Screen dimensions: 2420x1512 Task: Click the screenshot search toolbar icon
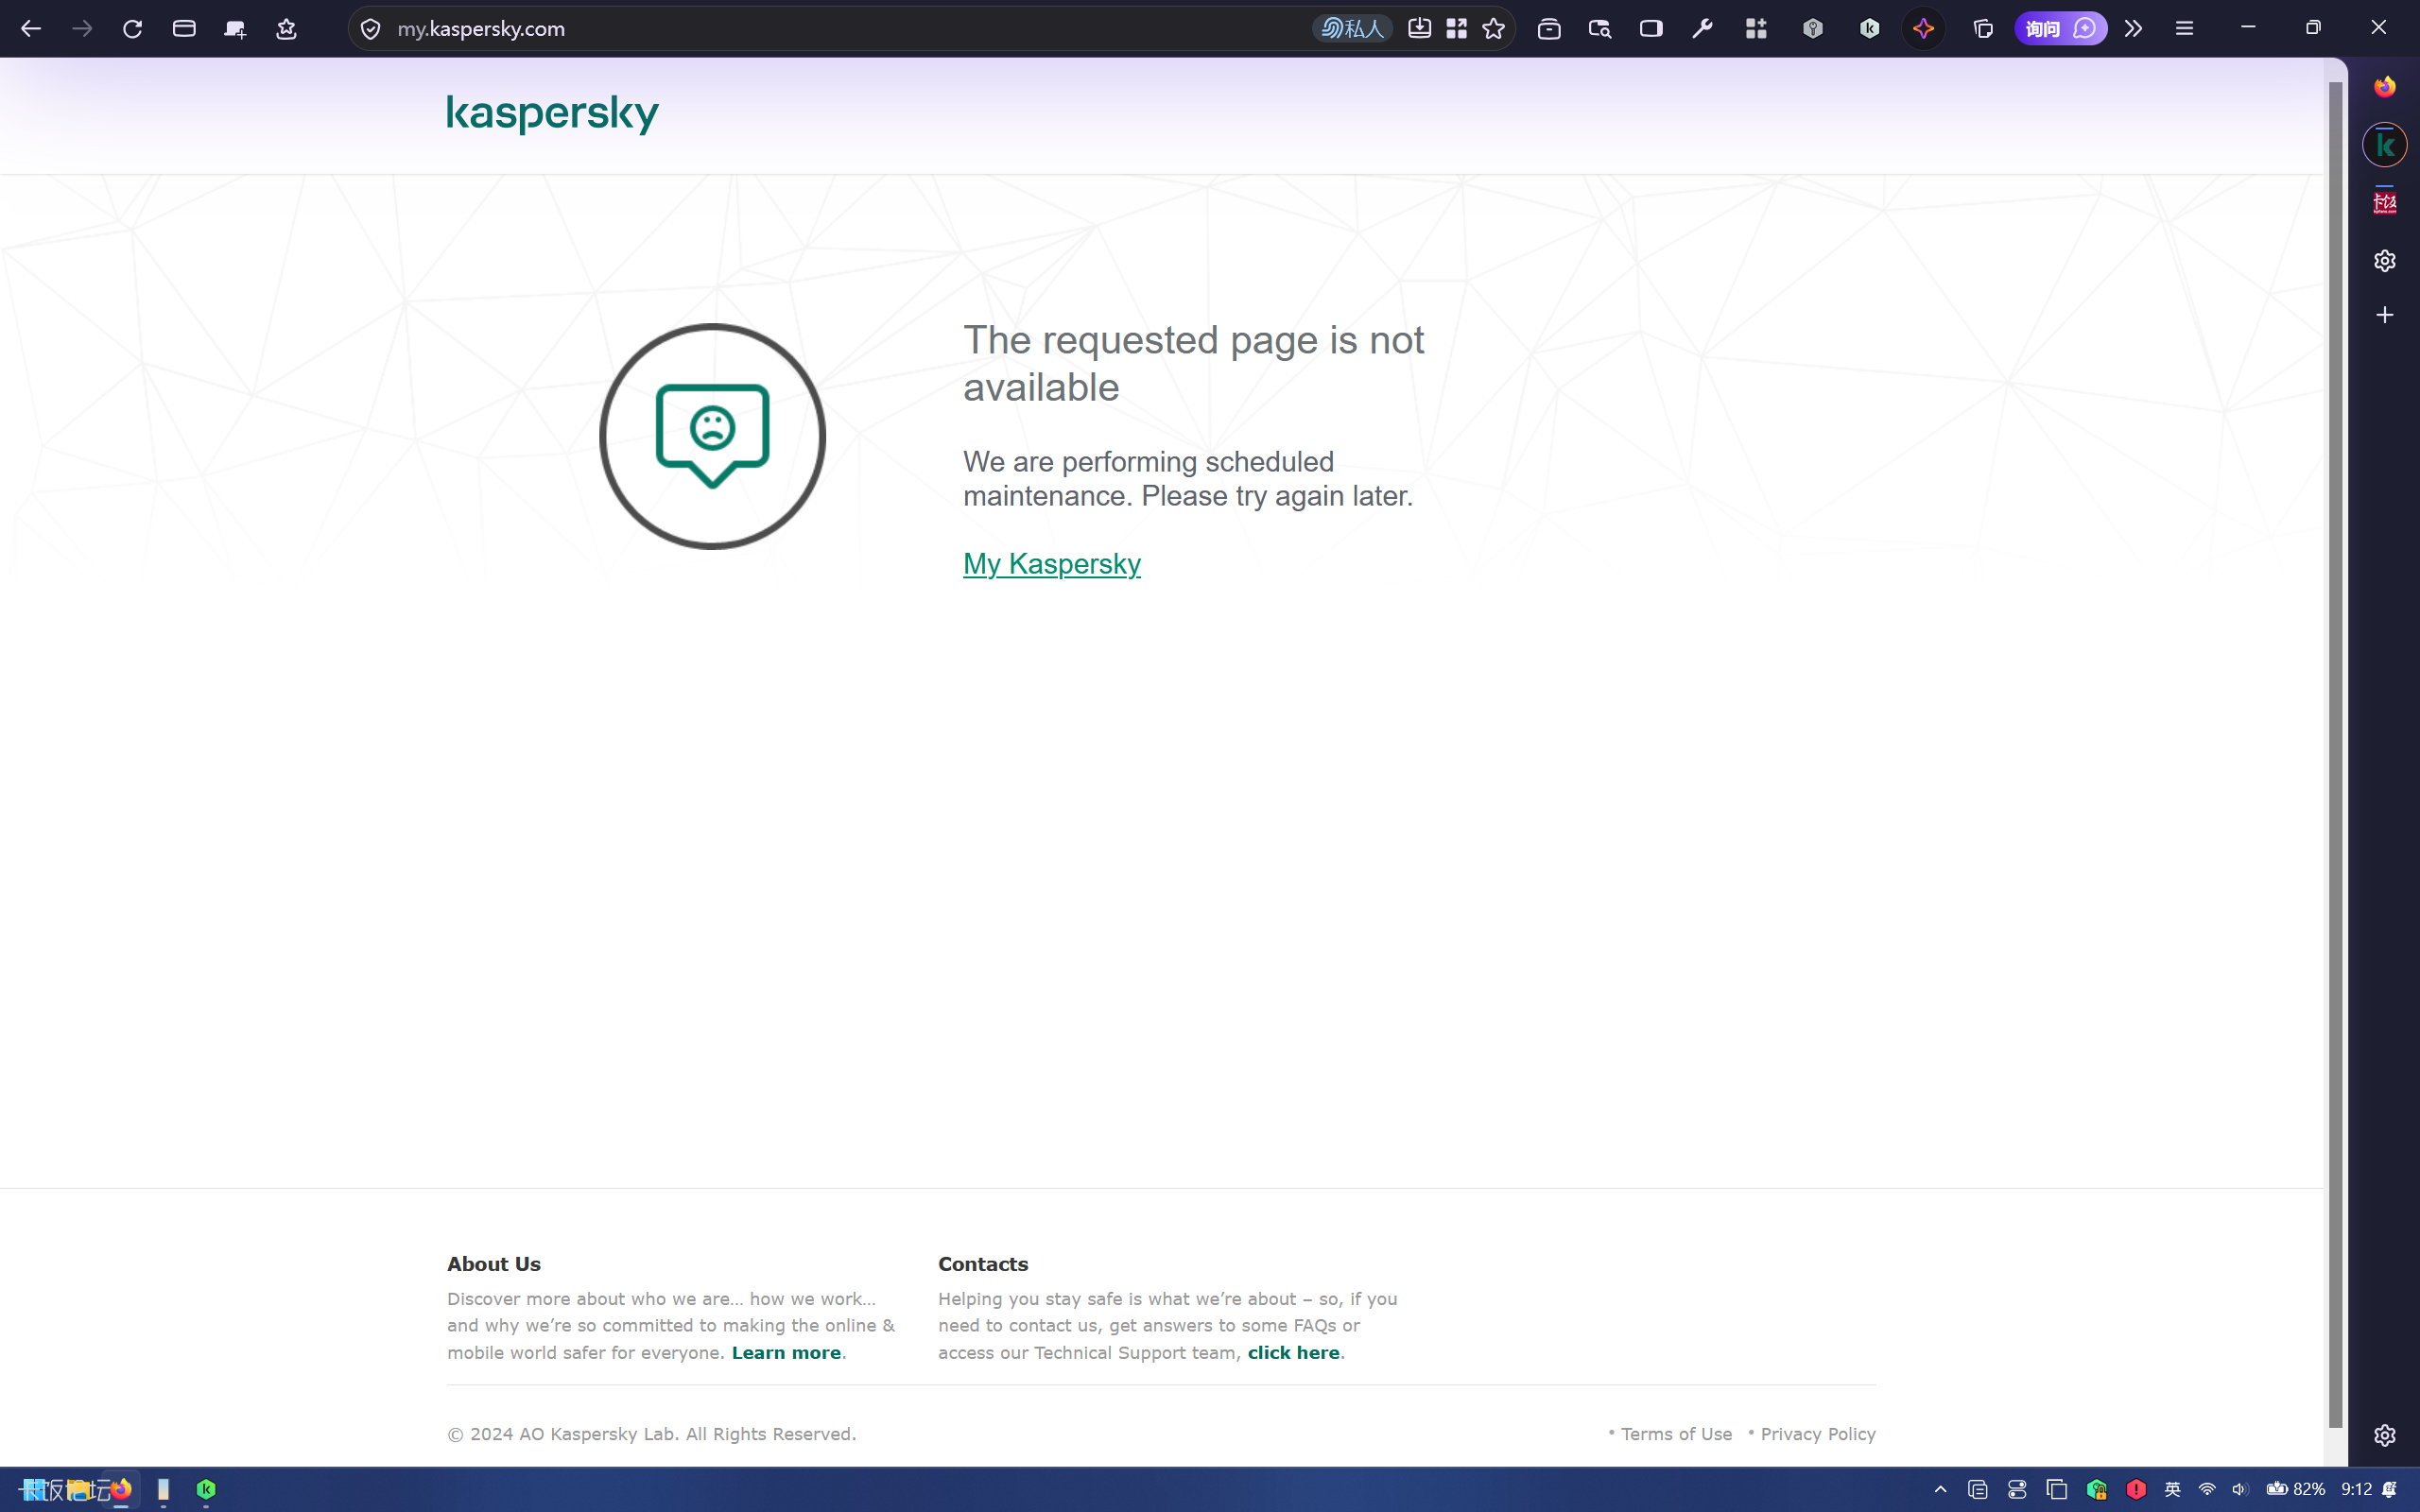[x=1599, y=28]
